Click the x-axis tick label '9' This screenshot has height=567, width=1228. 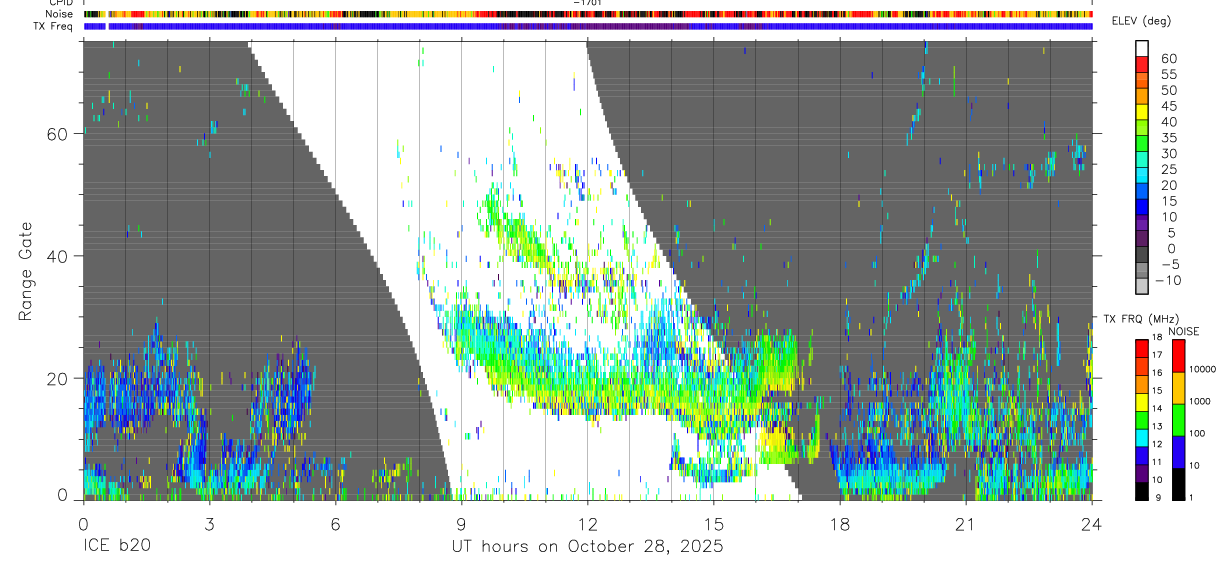461,523
